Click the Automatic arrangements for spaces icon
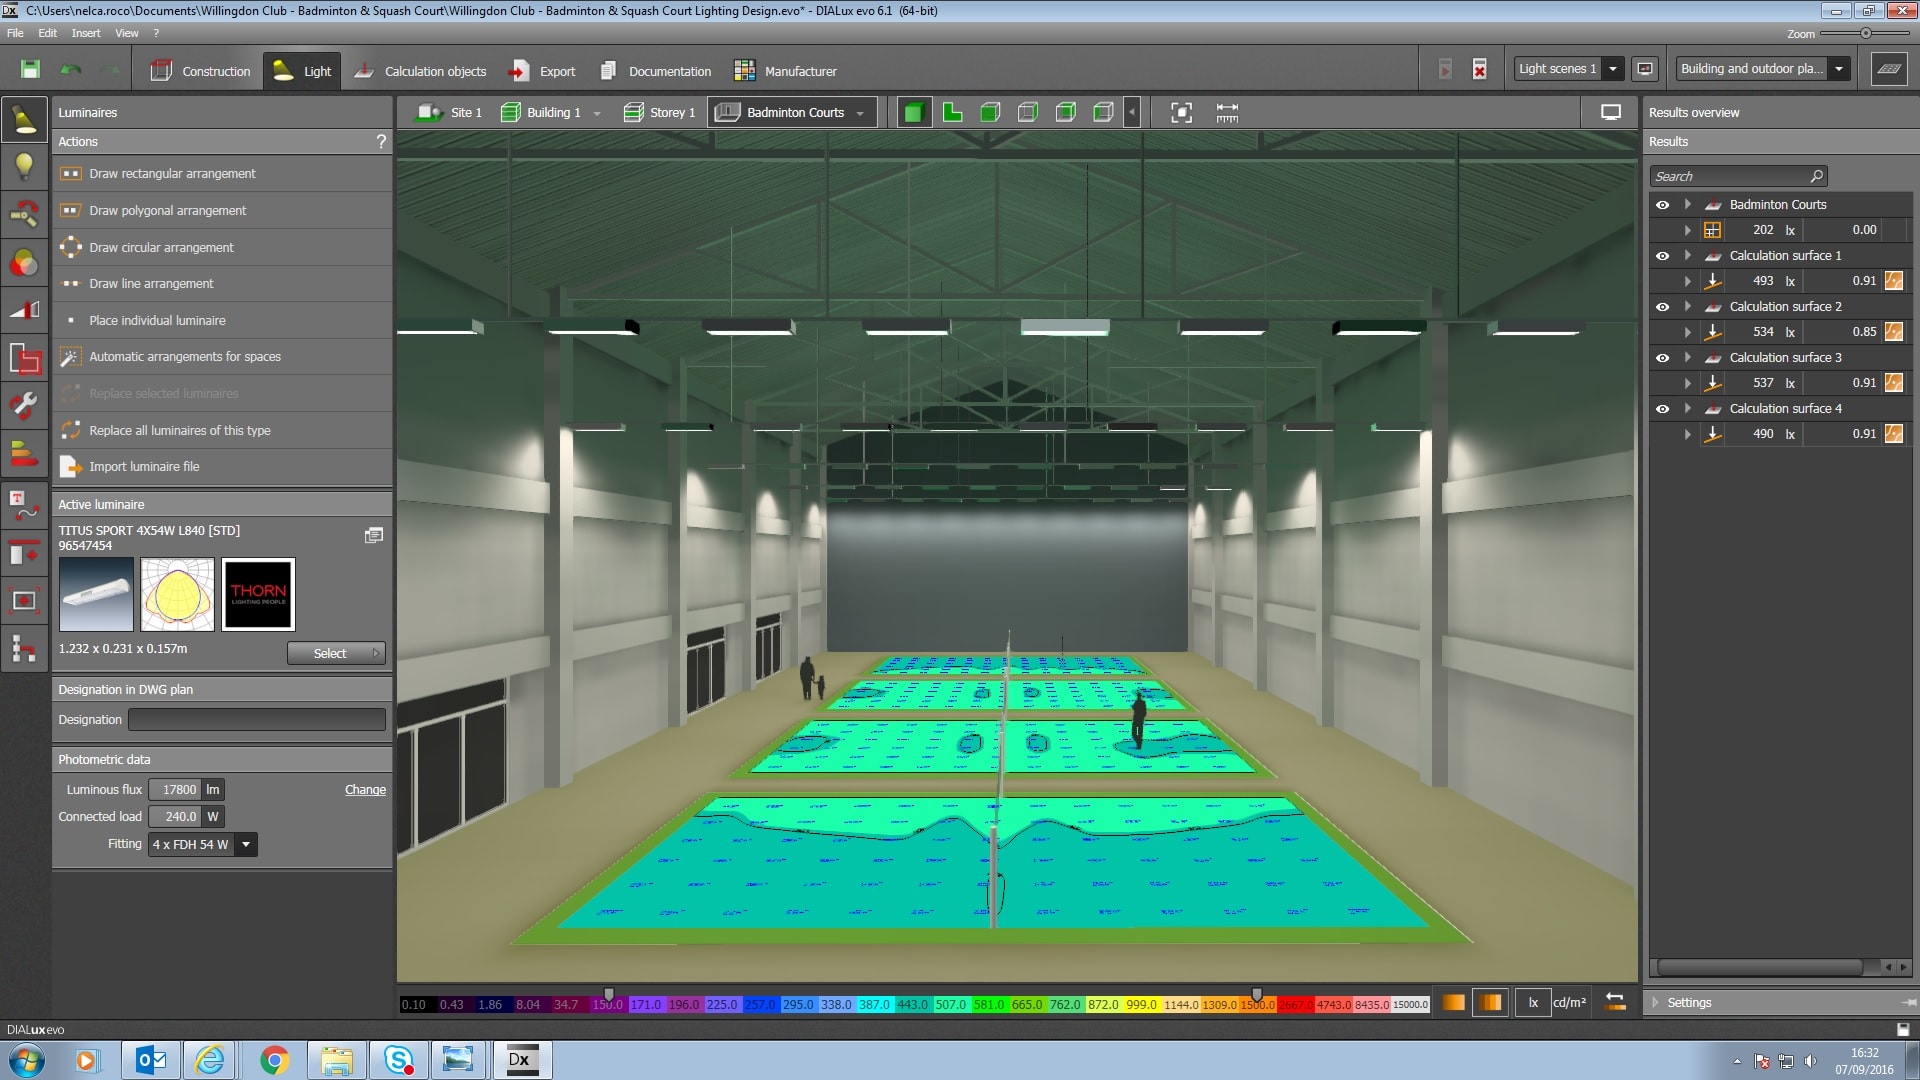 pos(71,356)
